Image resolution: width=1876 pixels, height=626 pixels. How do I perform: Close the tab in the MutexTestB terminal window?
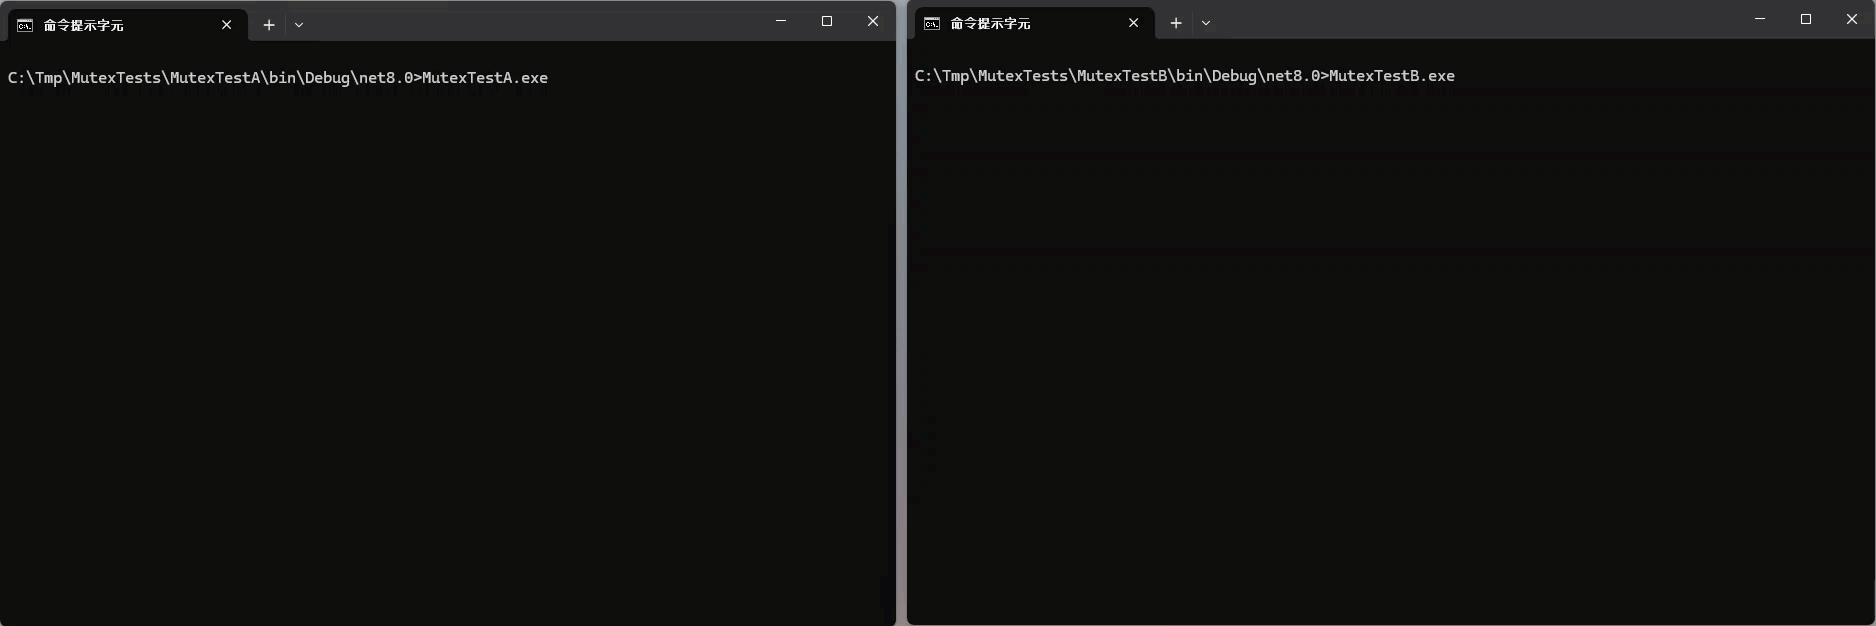[x=1134, y=23]
